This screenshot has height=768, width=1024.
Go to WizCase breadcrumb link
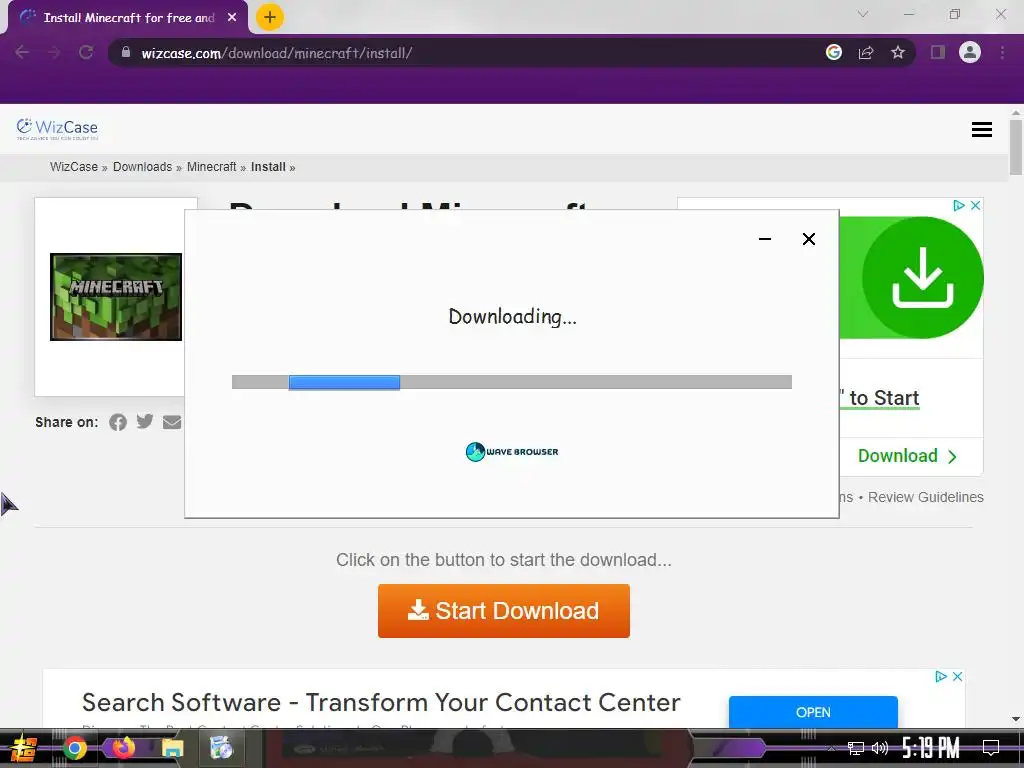point(74,167)
